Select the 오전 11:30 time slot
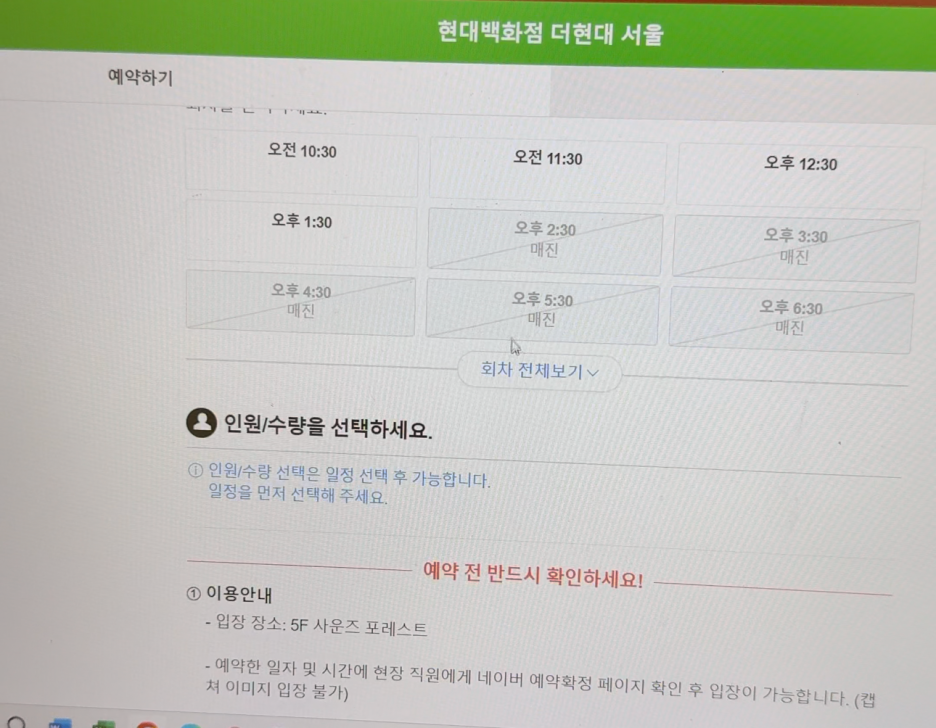The width and height of the screenshot is (936, 728). pyautogui.click(x=547, y=169)
